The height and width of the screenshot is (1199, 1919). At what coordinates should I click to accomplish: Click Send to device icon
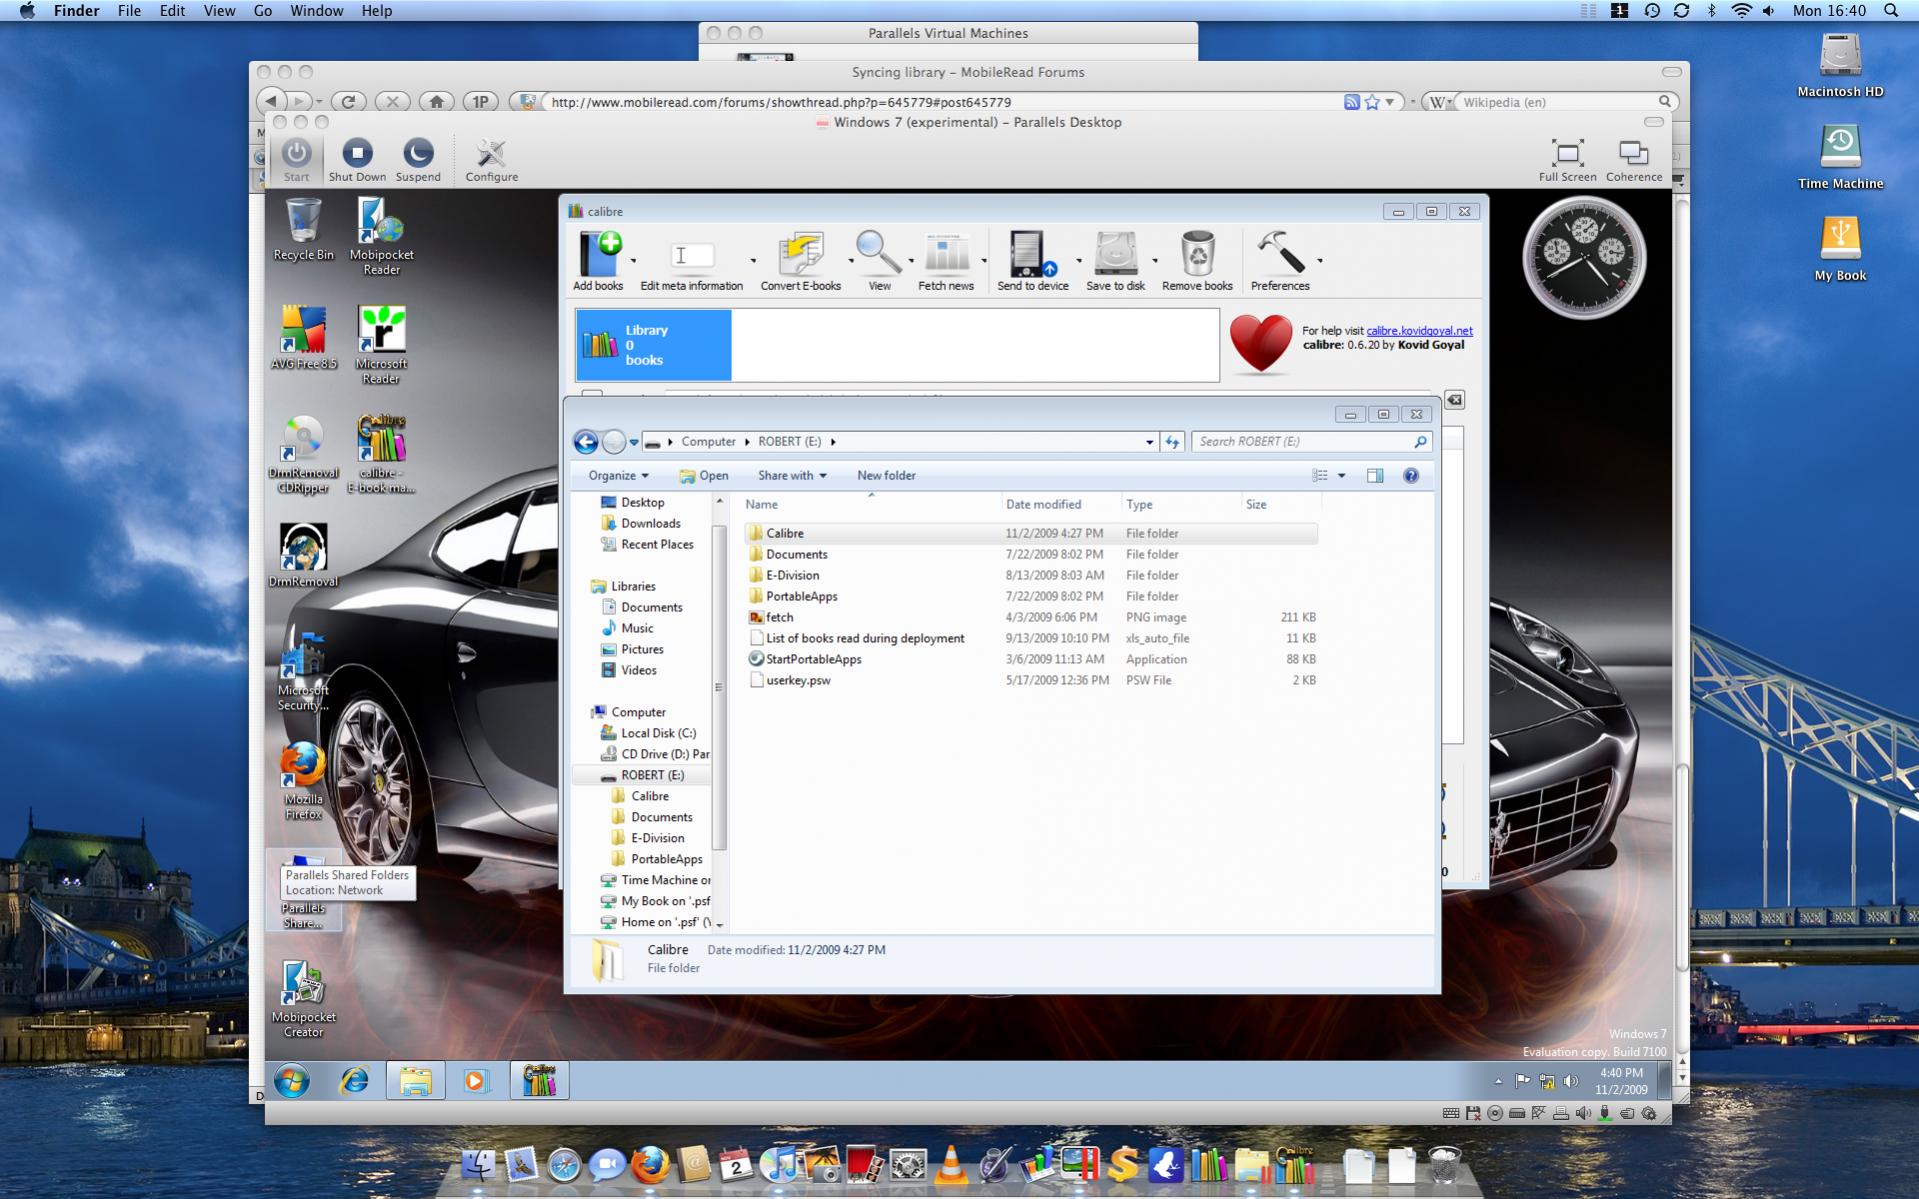click(1031, 256)
